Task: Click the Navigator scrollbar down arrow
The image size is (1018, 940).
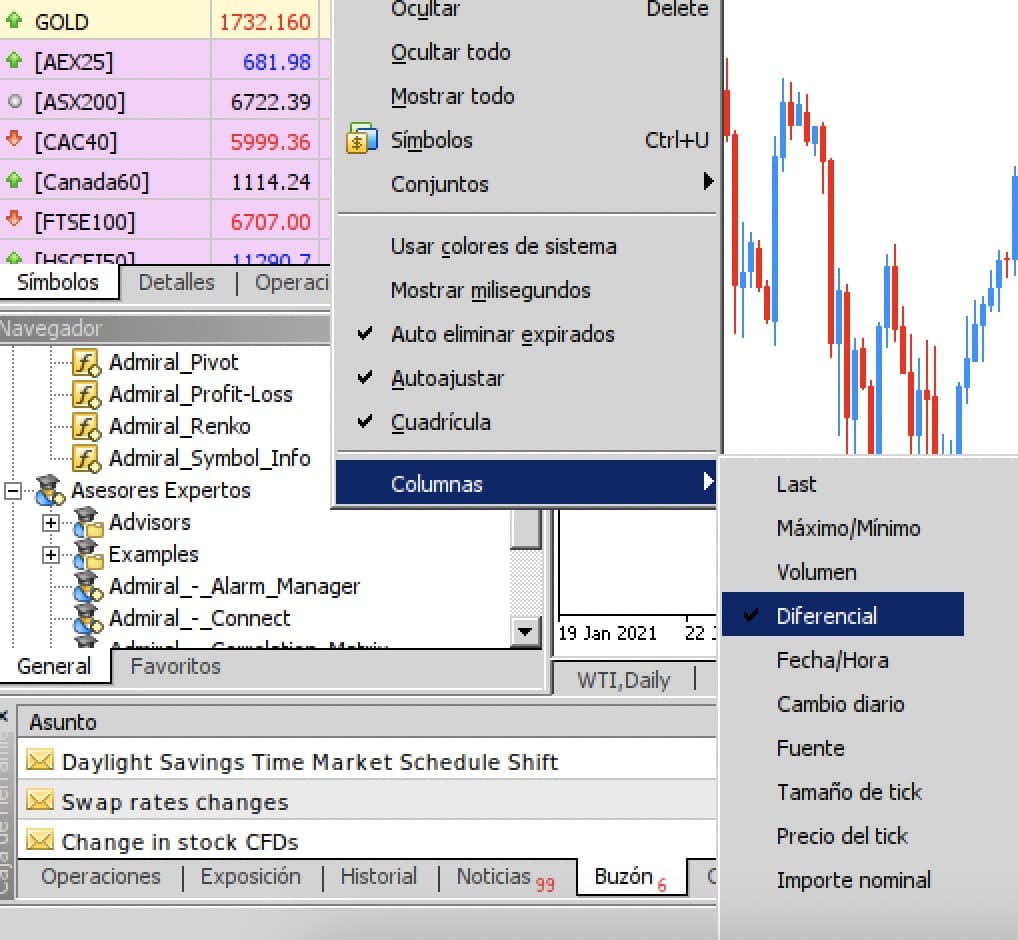Action: pyautogui.click(x=525, y=631)
